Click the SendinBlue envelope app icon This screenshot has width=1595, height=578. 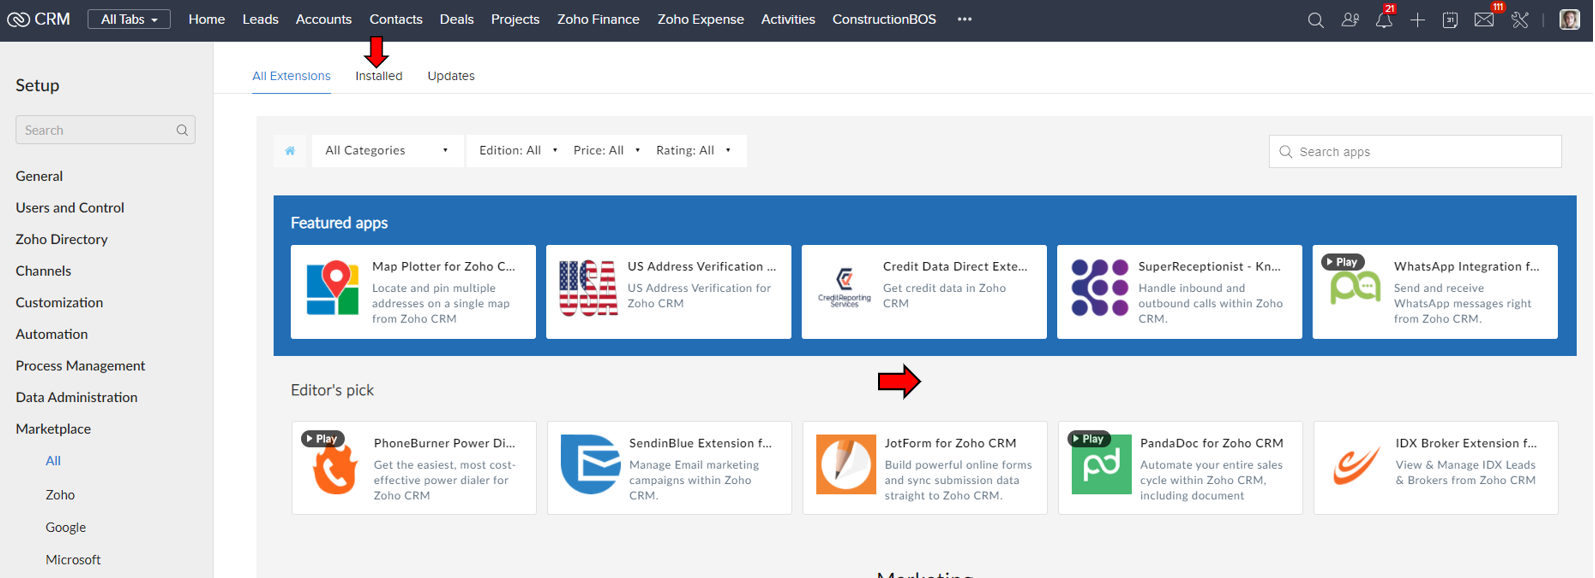[590, 464]
